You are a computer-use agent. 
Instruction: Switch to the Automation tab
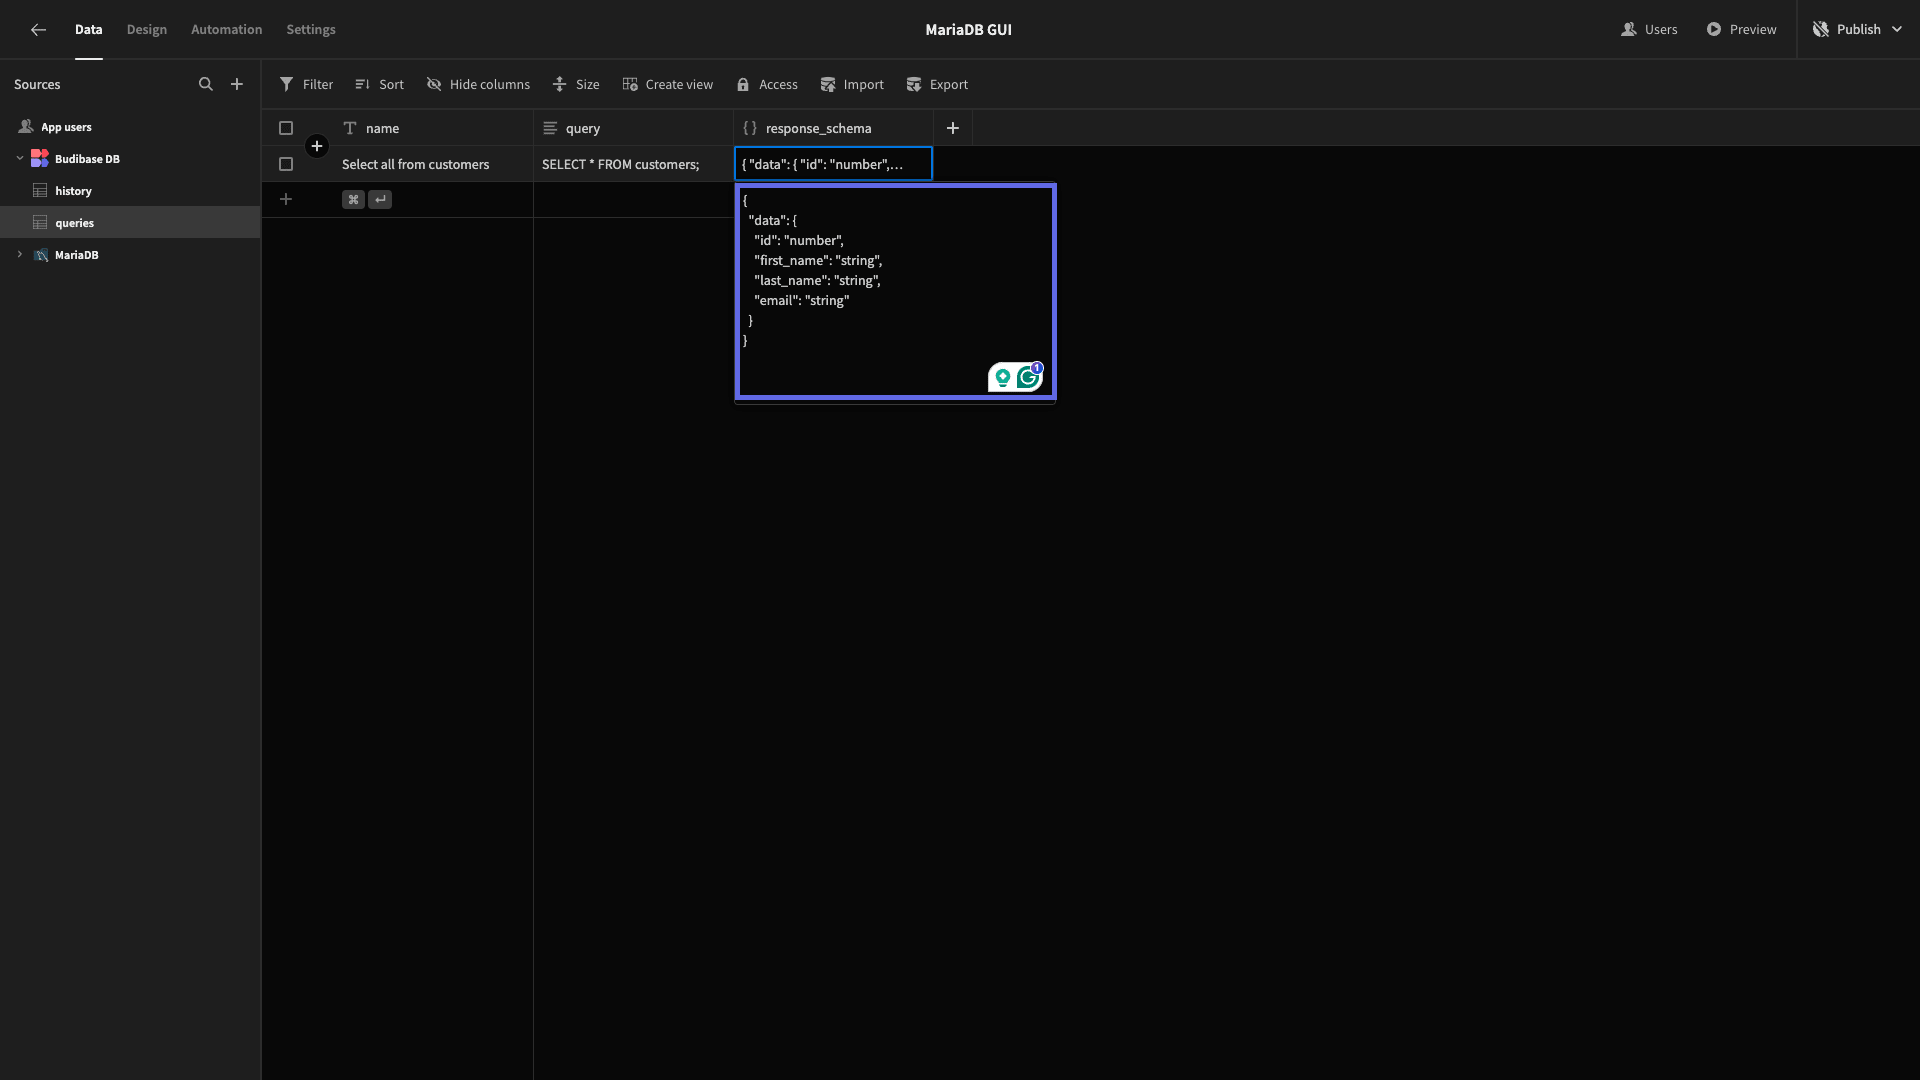227,29
